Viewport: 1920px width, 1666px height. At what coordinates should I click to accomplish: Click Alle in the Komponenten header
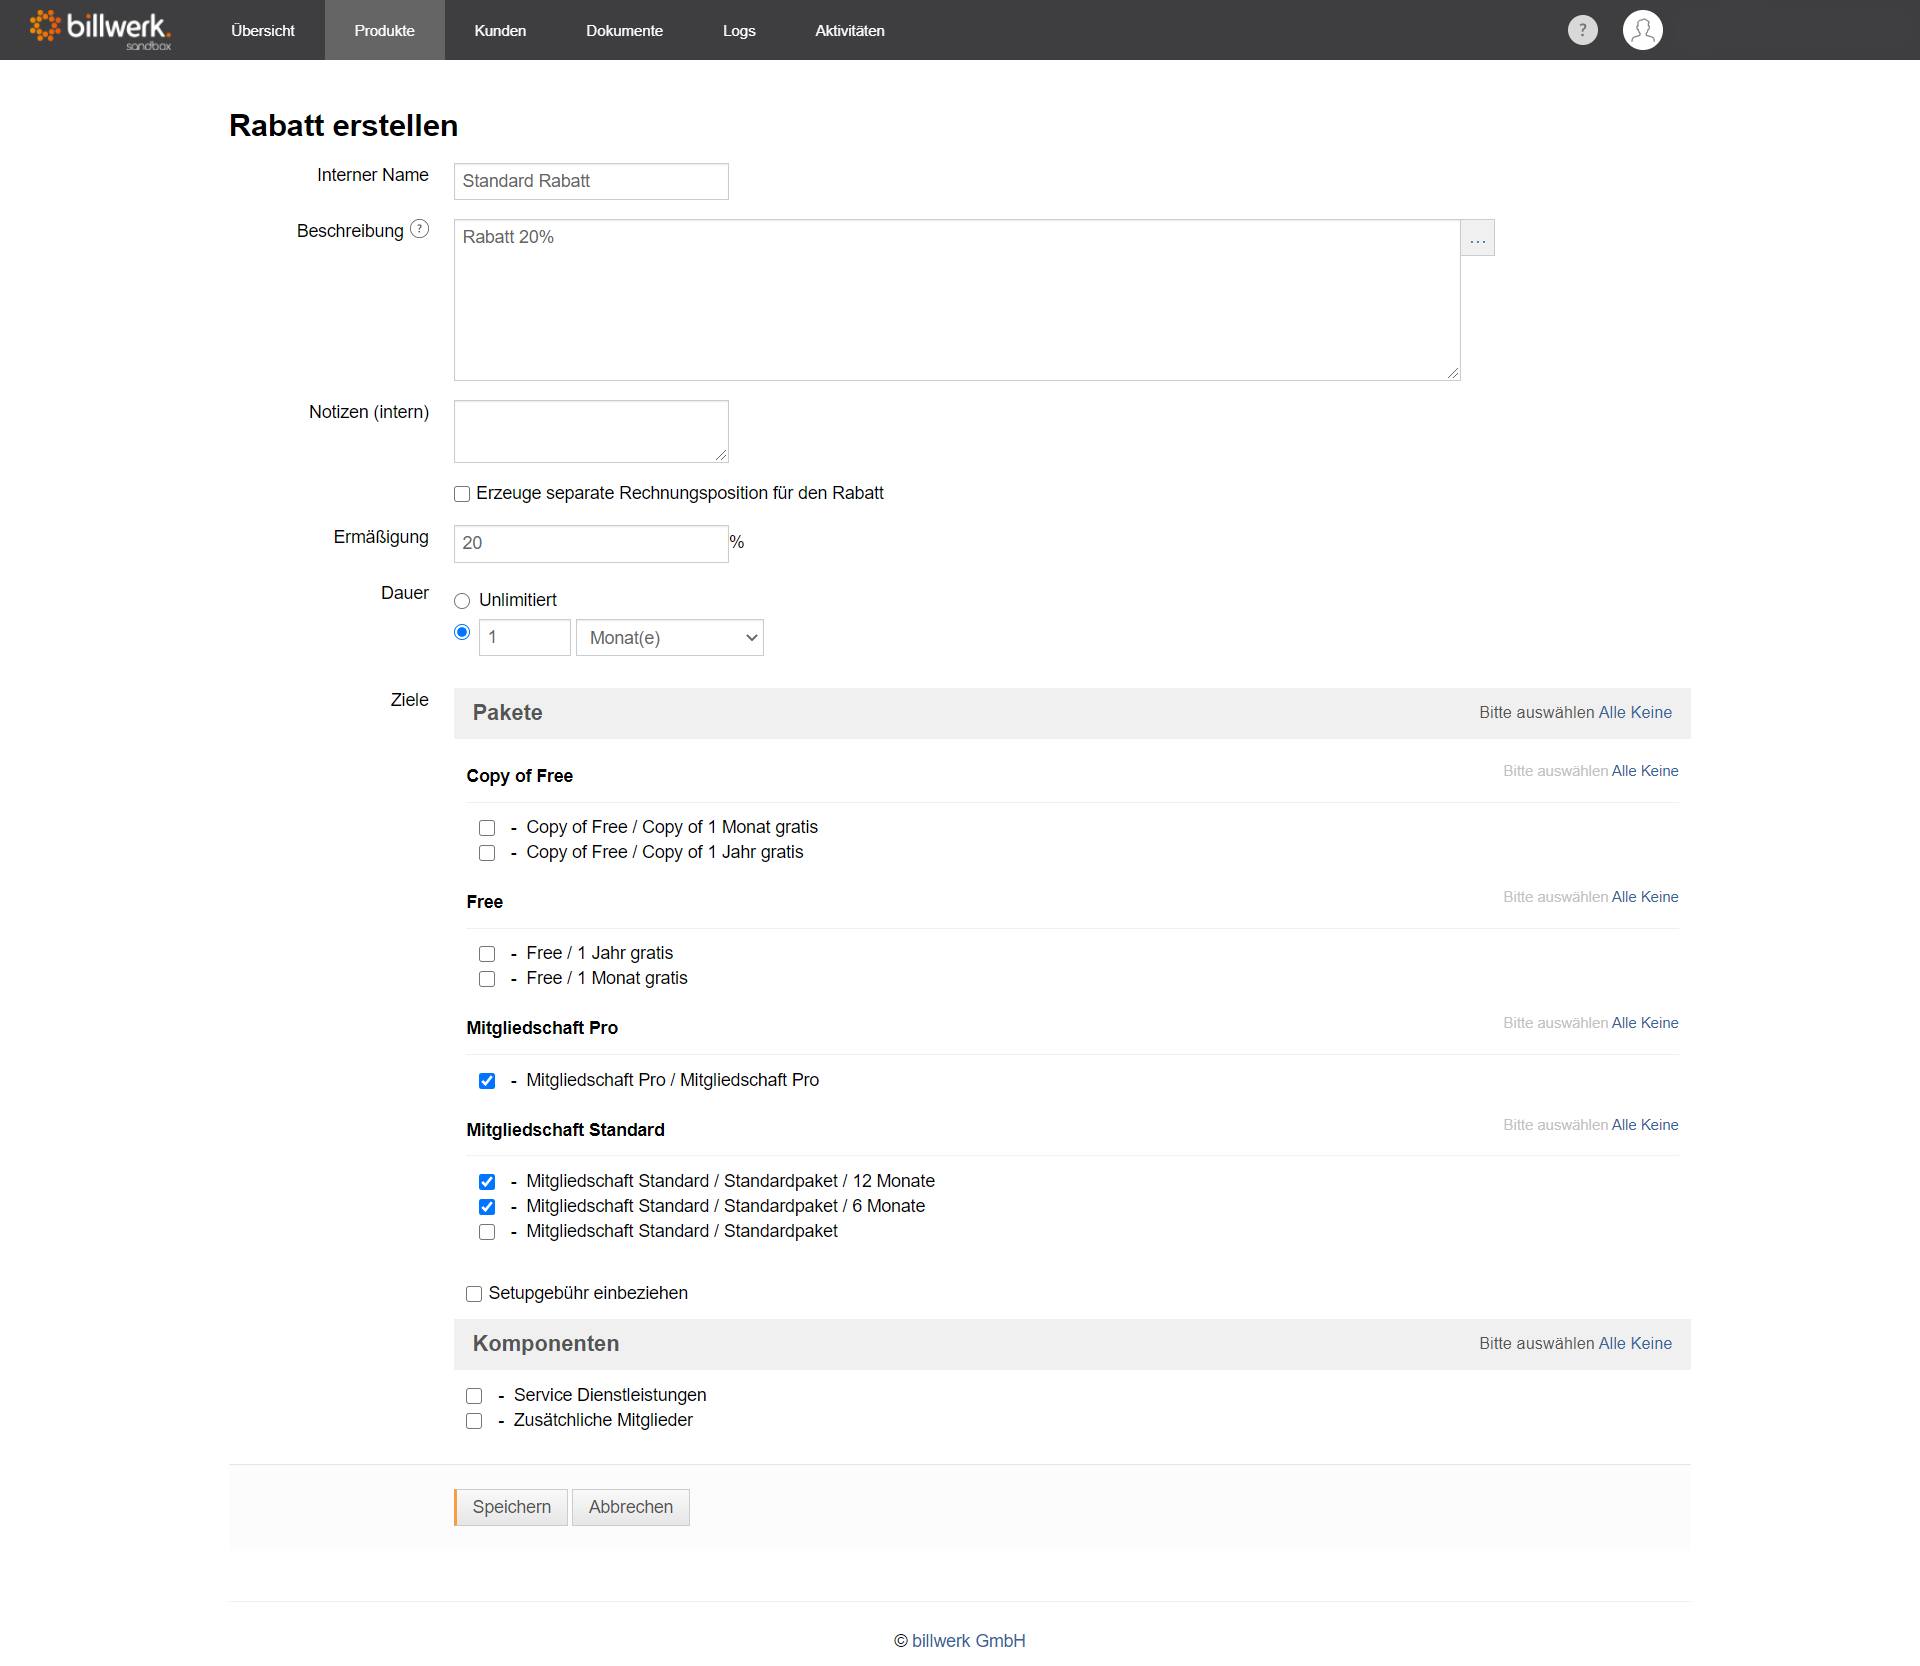point(1612,1343)
